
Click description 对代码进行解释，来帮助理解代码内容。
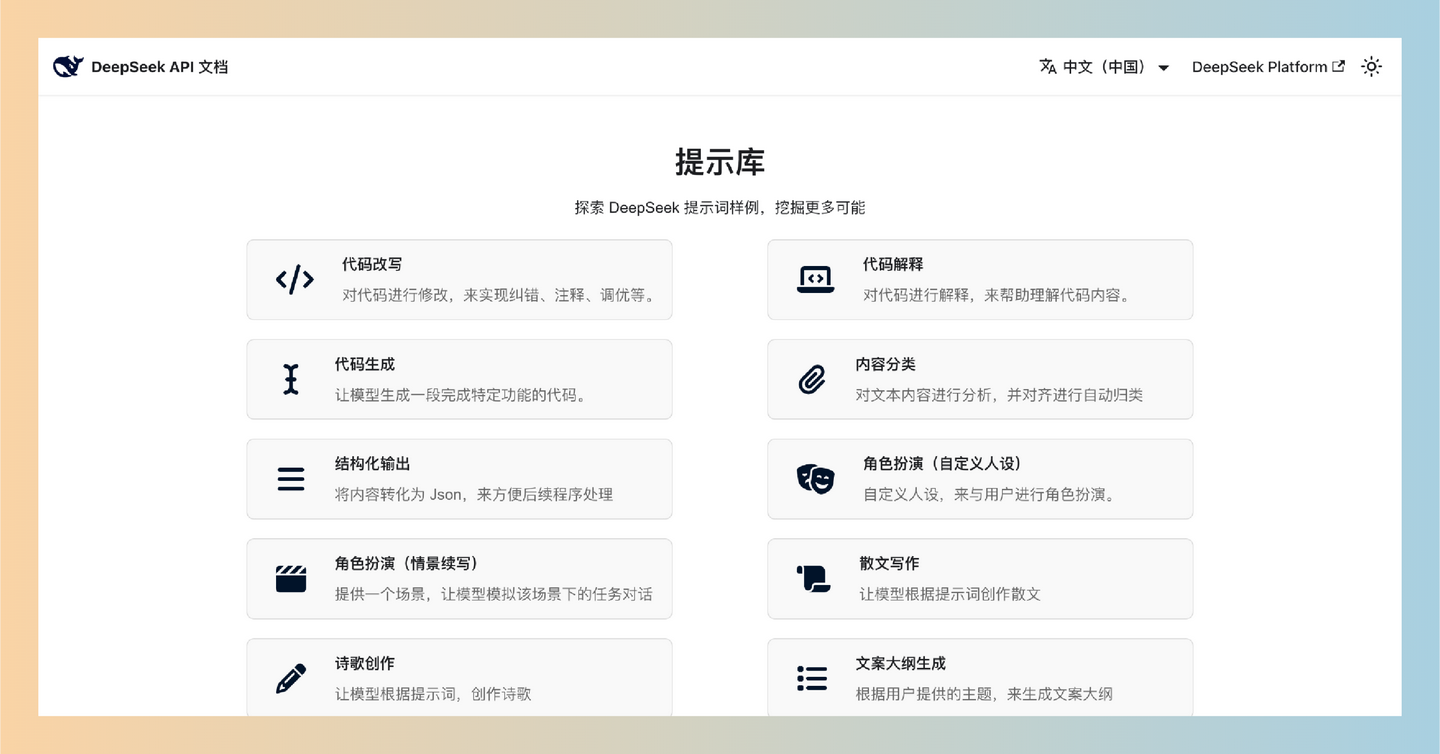998,295
